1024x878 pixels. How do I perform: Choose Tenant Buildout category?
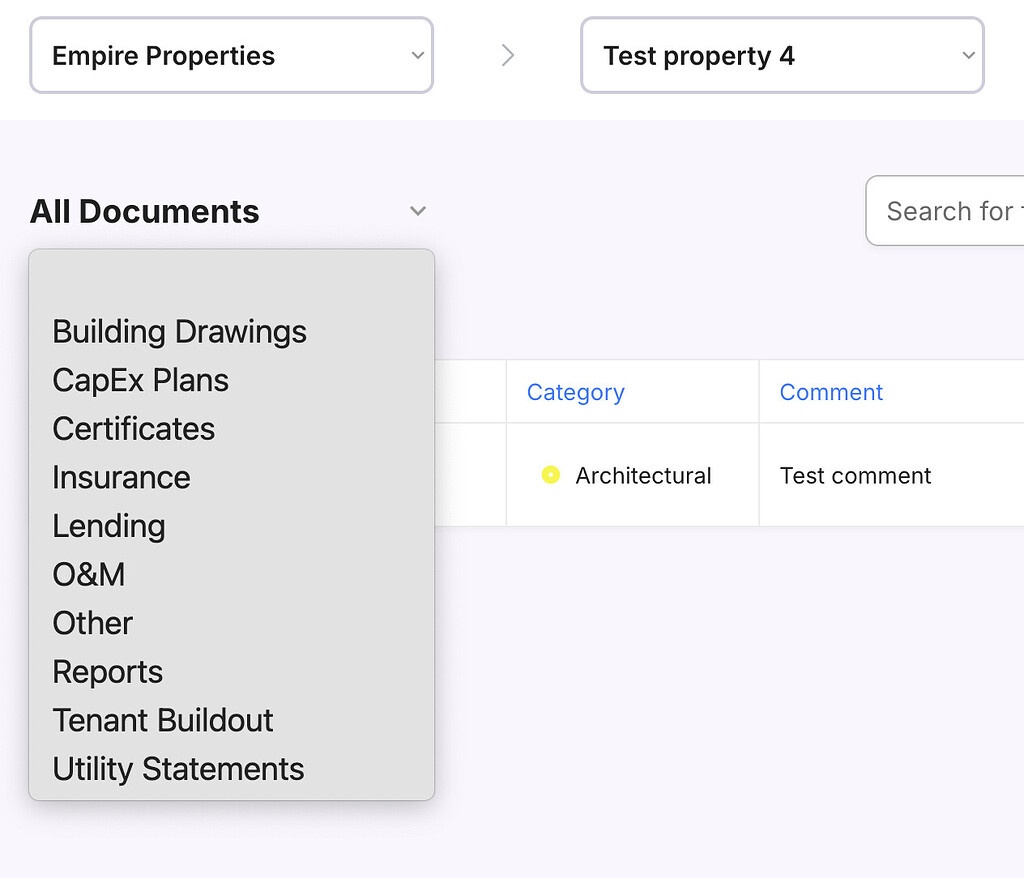click(x=162, y=720)
